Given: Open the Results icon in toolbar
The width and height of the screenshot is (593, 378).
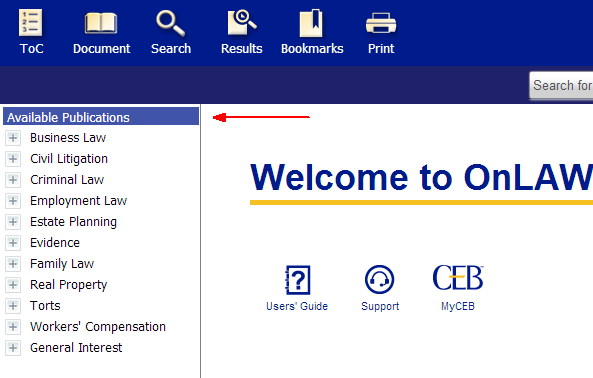Looking at the screenshot, I should coord(242,23).
